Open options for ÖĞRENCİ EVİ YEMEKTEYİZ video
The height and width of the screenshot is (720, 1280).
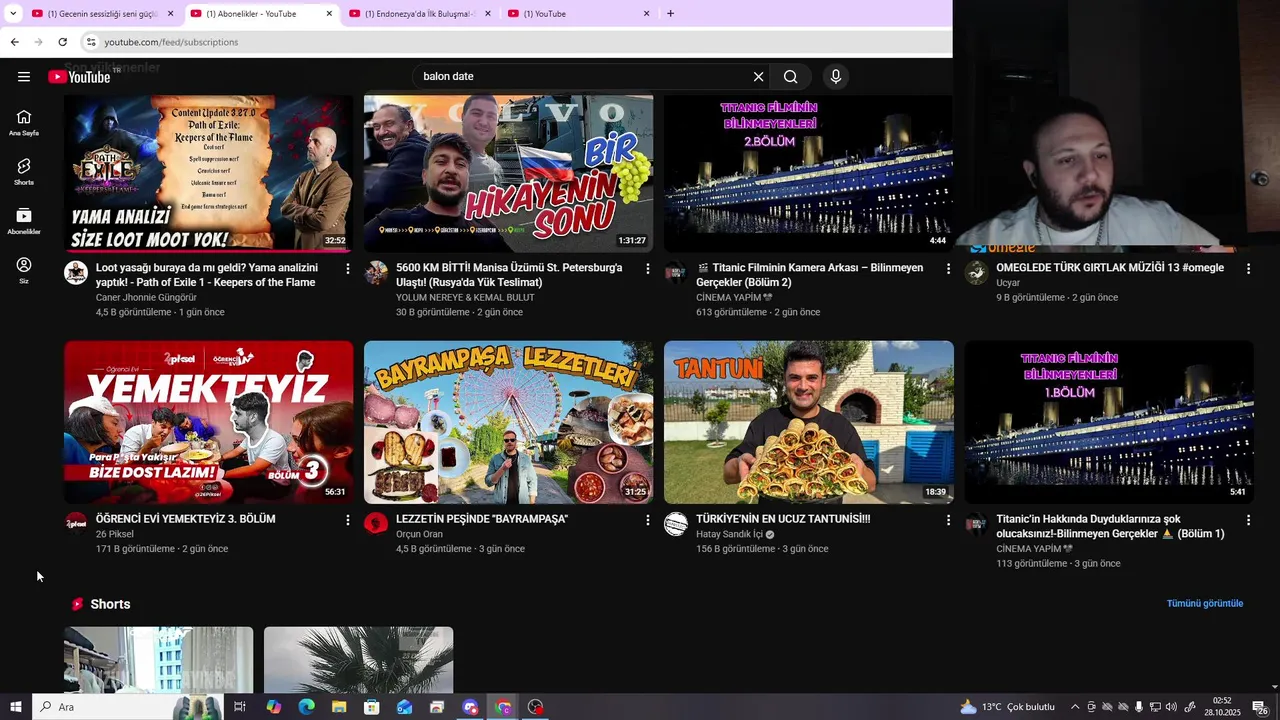pos(348,520)
